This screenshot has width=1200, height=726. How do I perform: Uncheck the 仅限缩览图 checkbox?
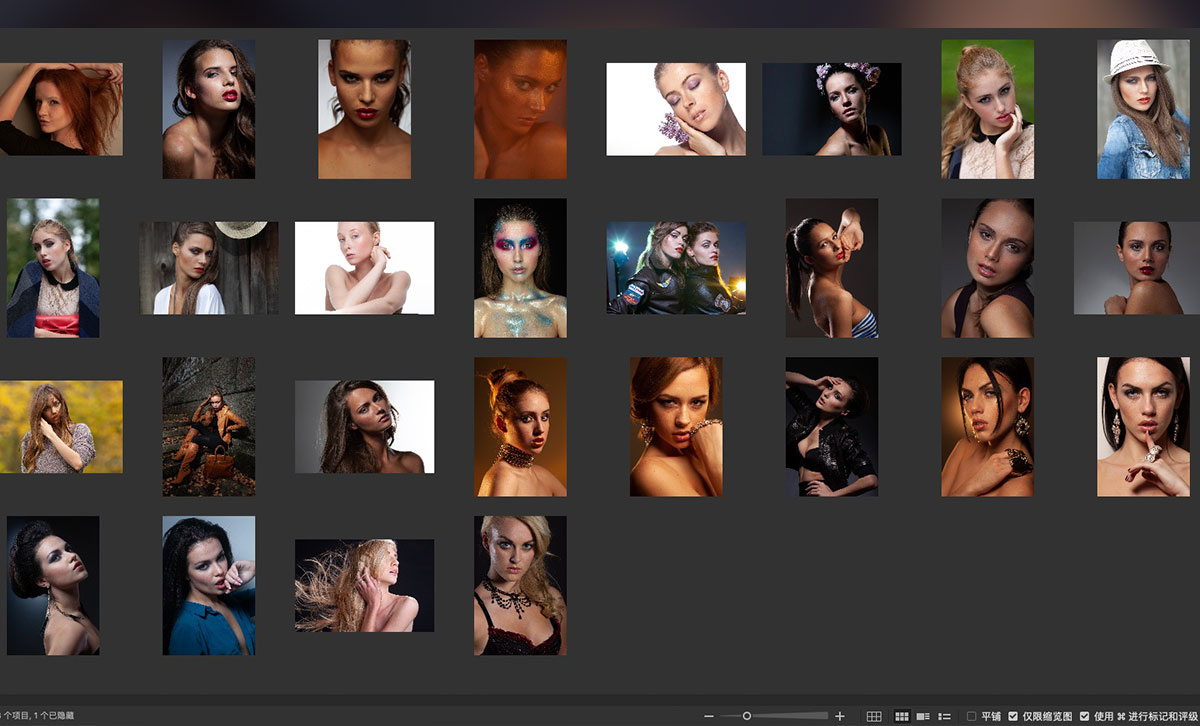pos(1014,716)
